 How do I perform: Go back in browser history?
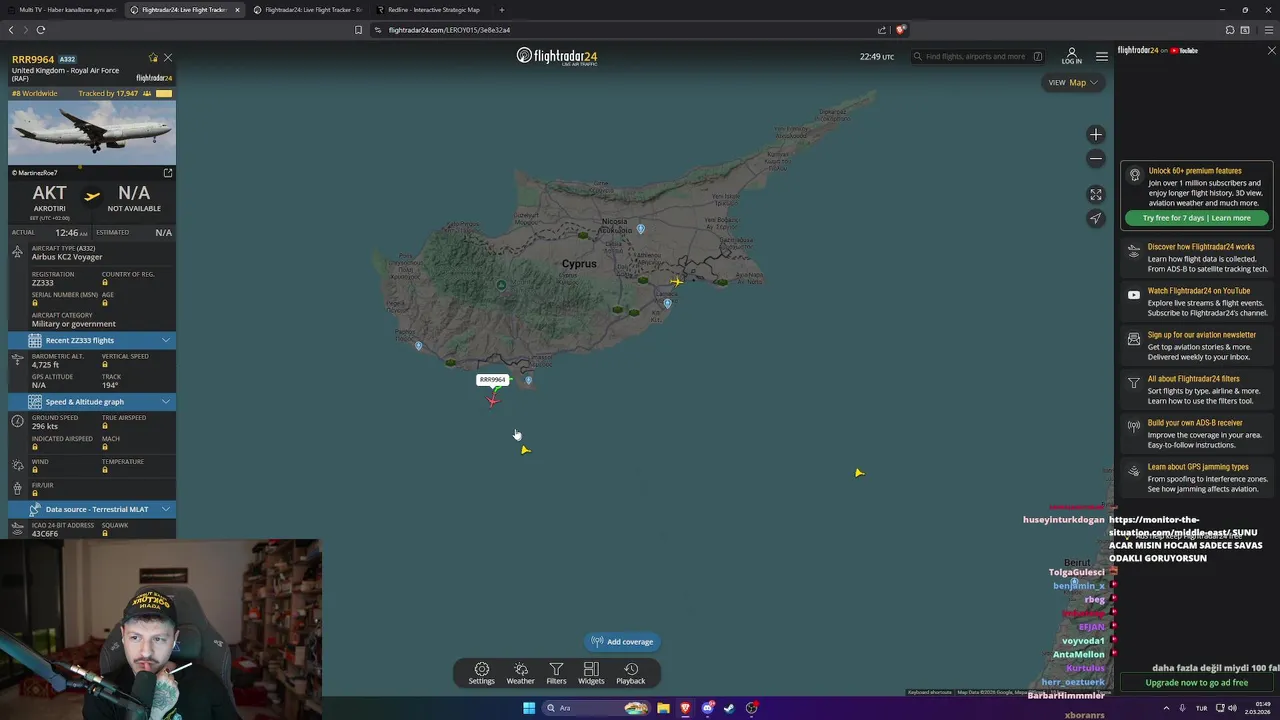coord(11,30)
